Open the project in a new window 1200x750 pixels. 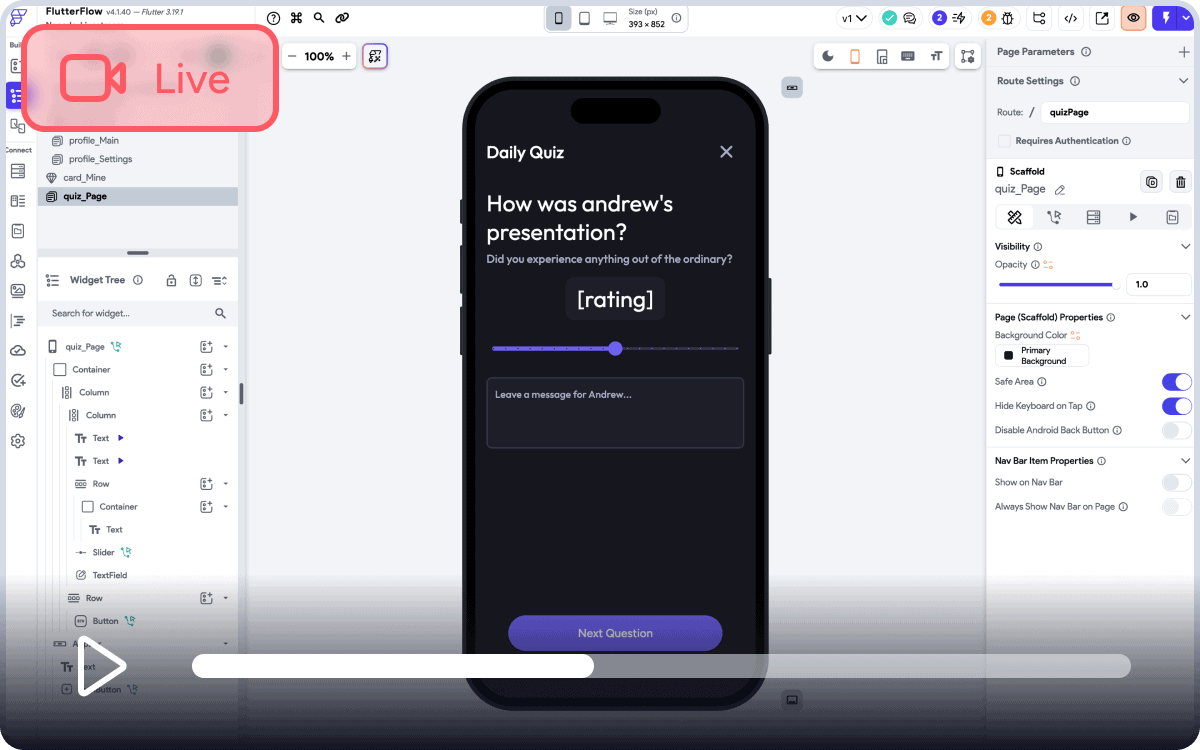point(1102,17)
